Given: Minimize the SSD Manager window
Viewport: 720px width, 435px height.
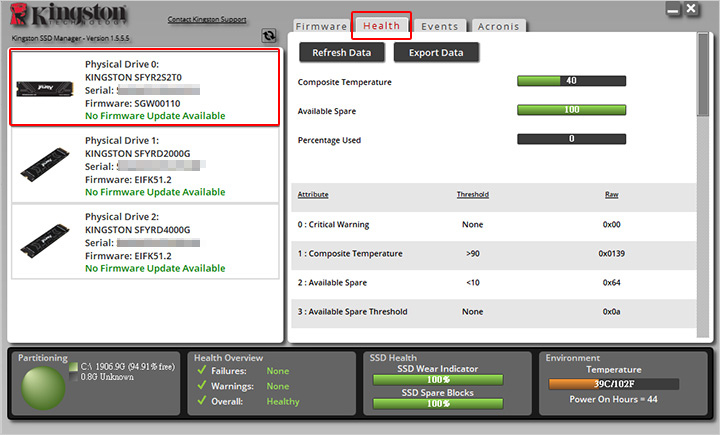Looking at the screenshot, I should pos(674,10).
